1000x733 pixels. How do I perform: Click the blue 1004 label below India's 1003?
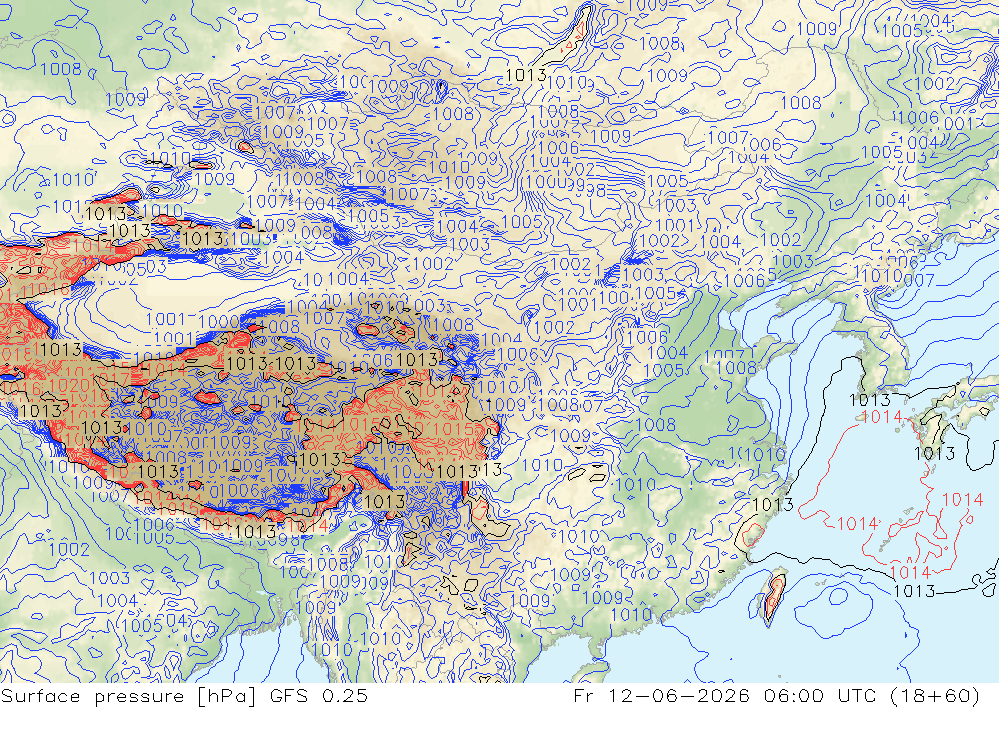[118, 601]
